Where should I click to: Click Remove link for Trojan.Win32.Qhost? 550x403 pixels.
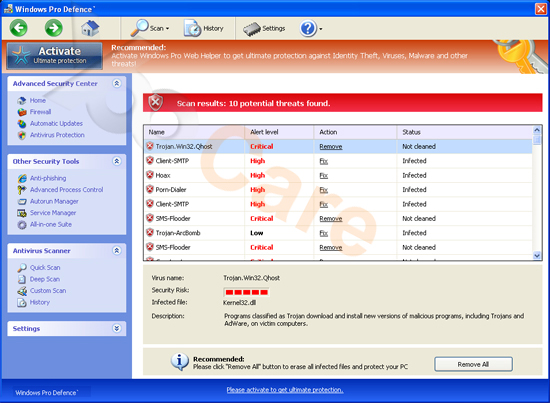point(330,147)
